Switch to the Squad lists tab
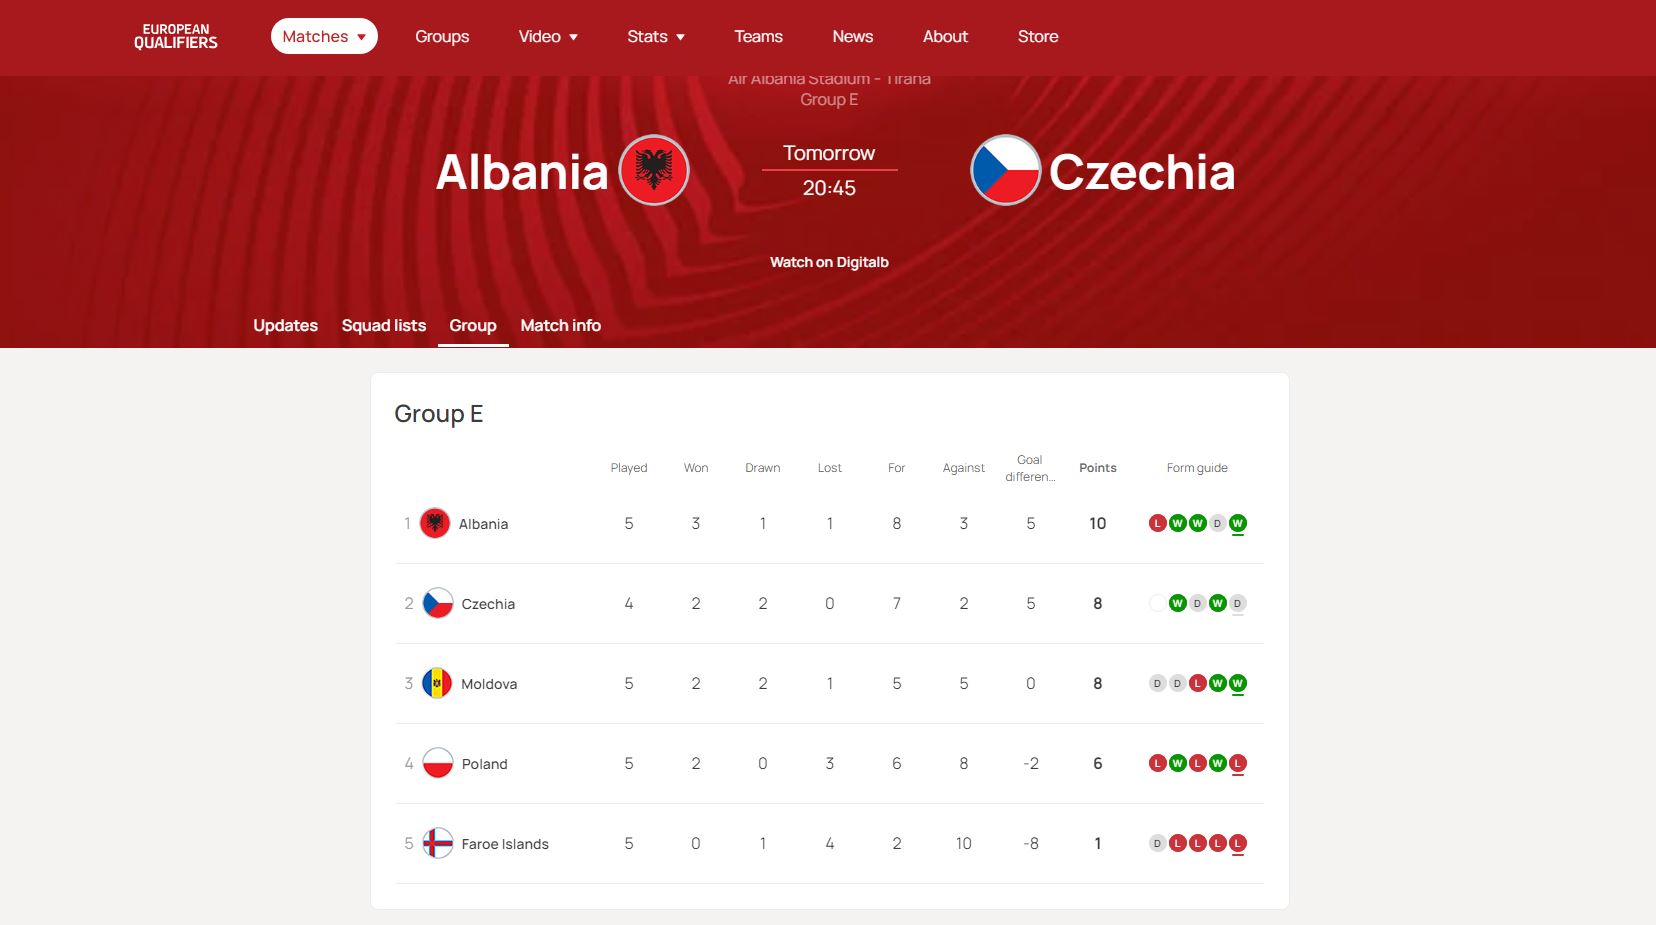Screen dimensions: 1656x925 tap(383, 325)
